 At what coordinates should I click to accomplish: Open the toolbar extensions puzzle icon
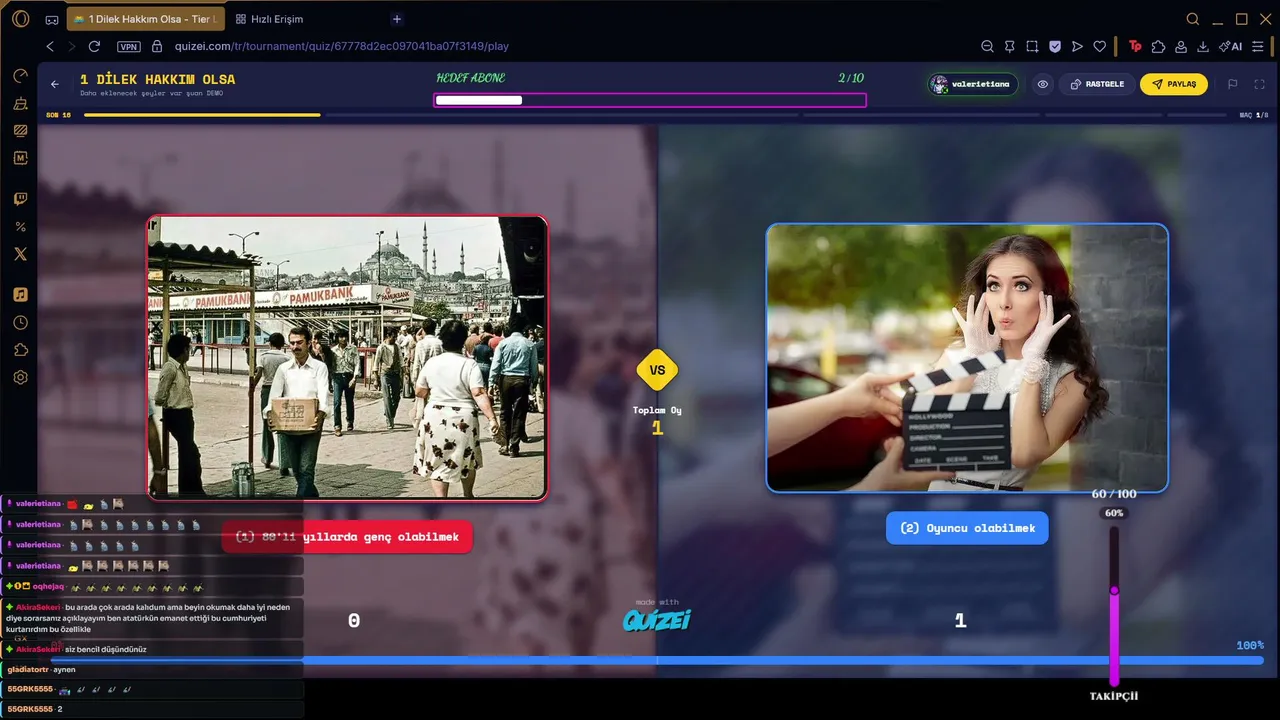(1158, 46)
